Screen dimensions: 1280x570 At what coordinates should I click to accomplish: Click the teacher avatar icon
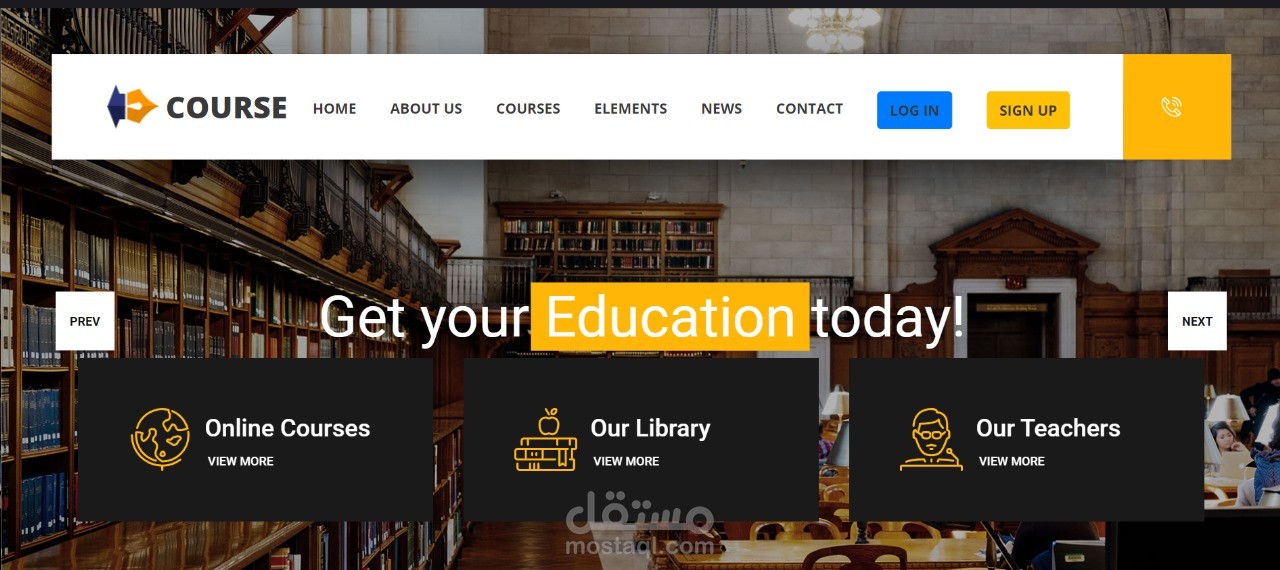click(931, 439)
